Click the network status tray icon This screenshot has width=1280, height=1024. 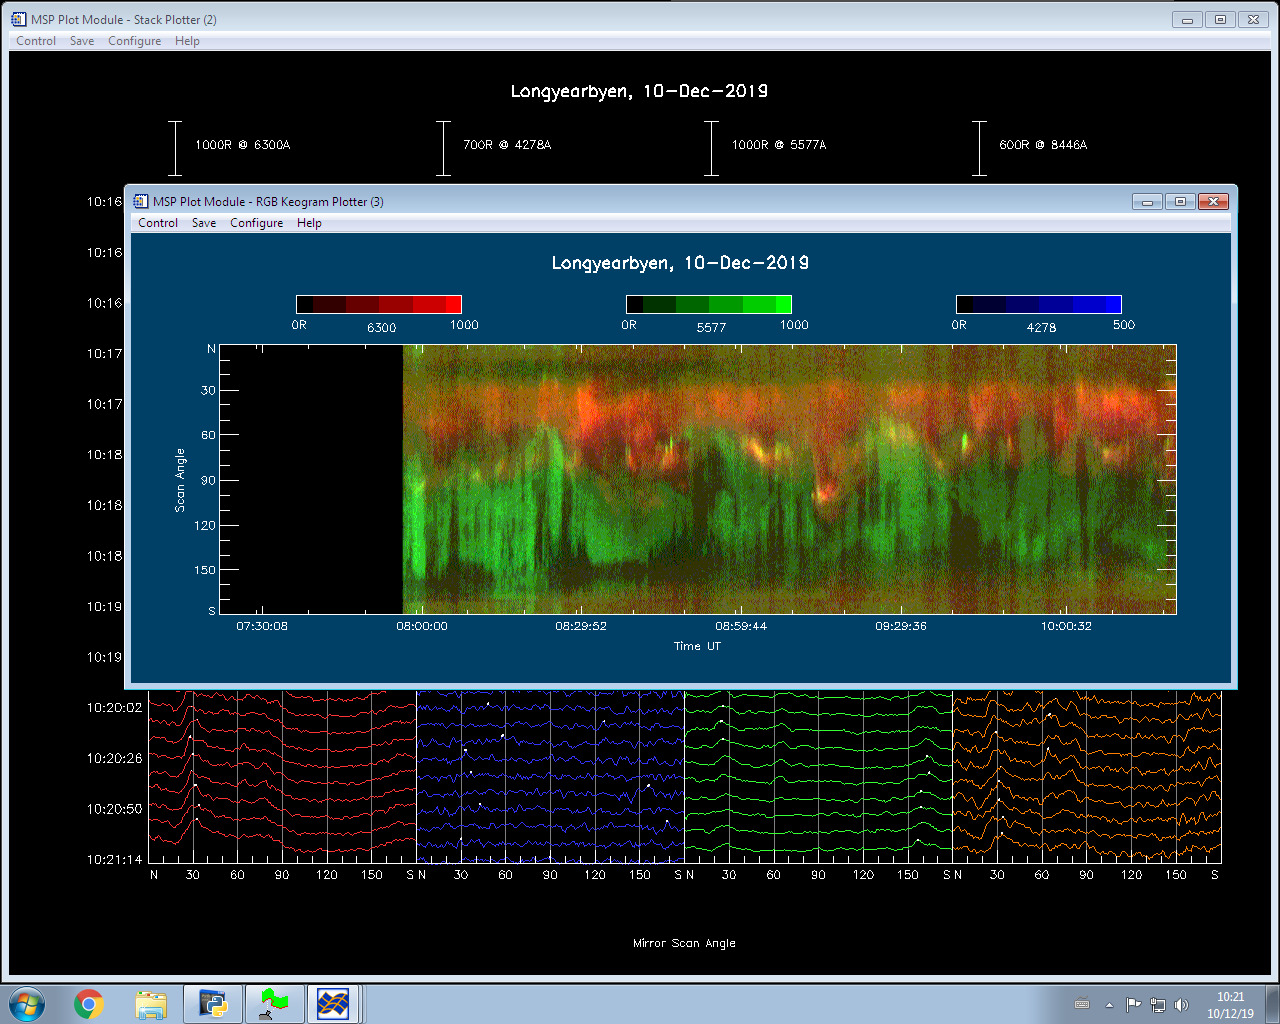[x=1157, y=1005]
